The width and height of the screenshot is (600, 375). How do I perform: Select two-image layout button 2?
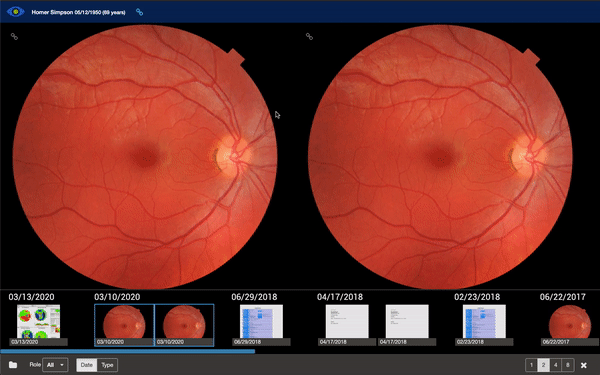pos(543,365)
